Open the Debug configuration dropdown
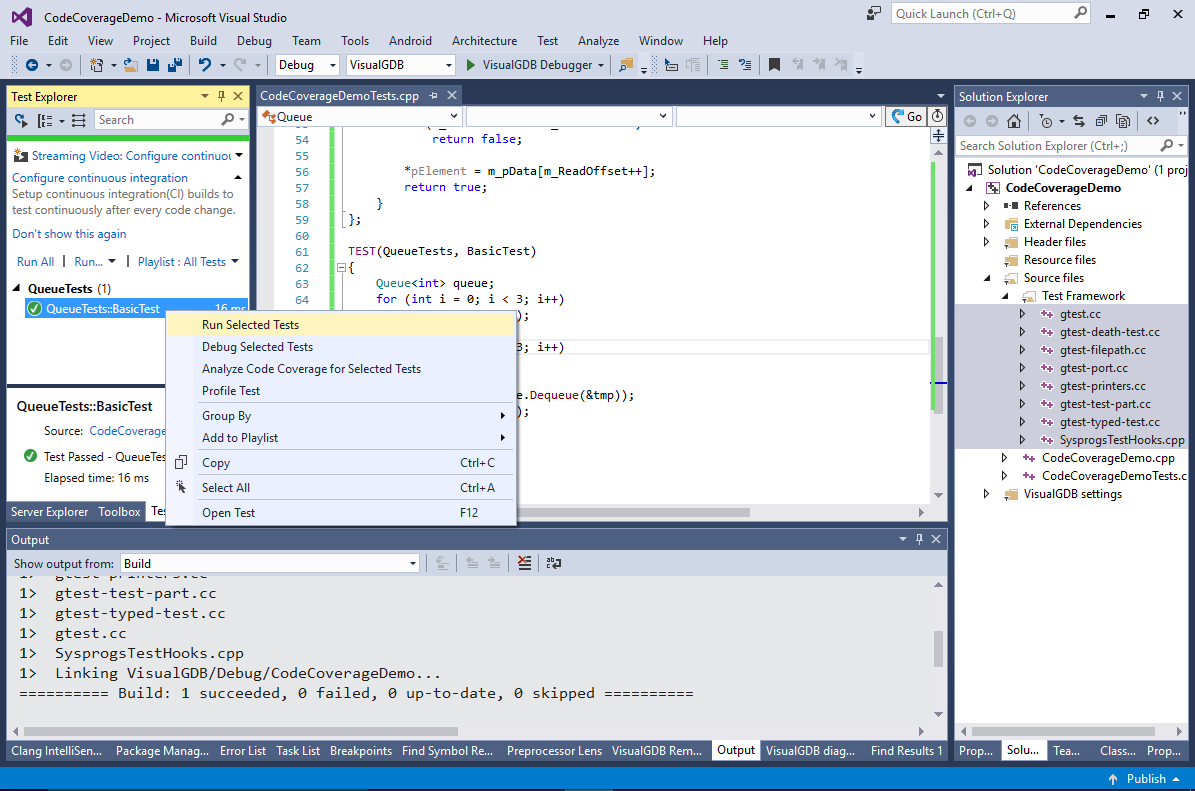1195x791 pixels. (x=307, y=65)
